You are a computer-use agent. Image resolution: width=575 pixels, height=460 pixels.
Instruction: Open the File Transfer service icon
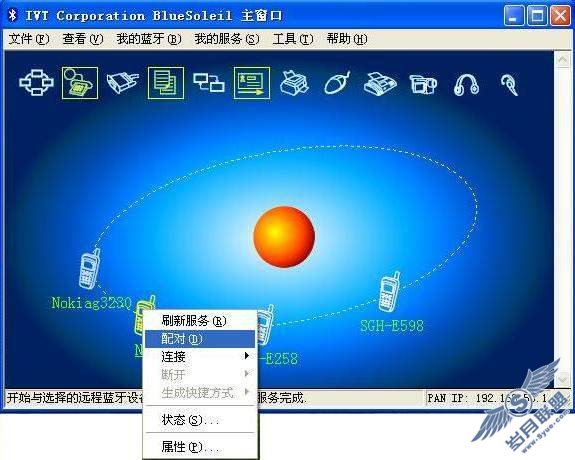[x=166, y=83]
